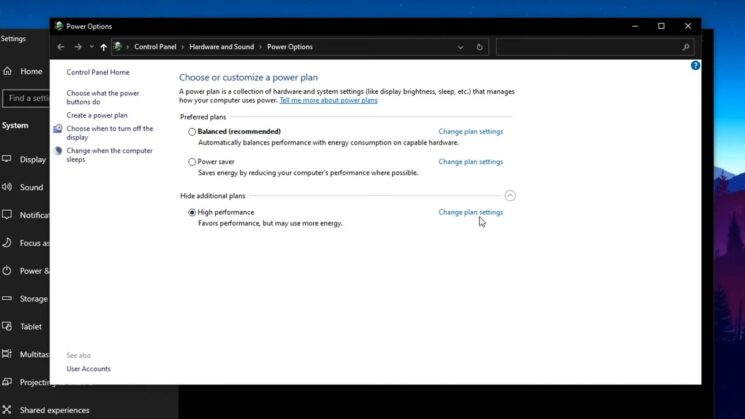Open Power & sleep in Settings sidebar

coord(25,271)
